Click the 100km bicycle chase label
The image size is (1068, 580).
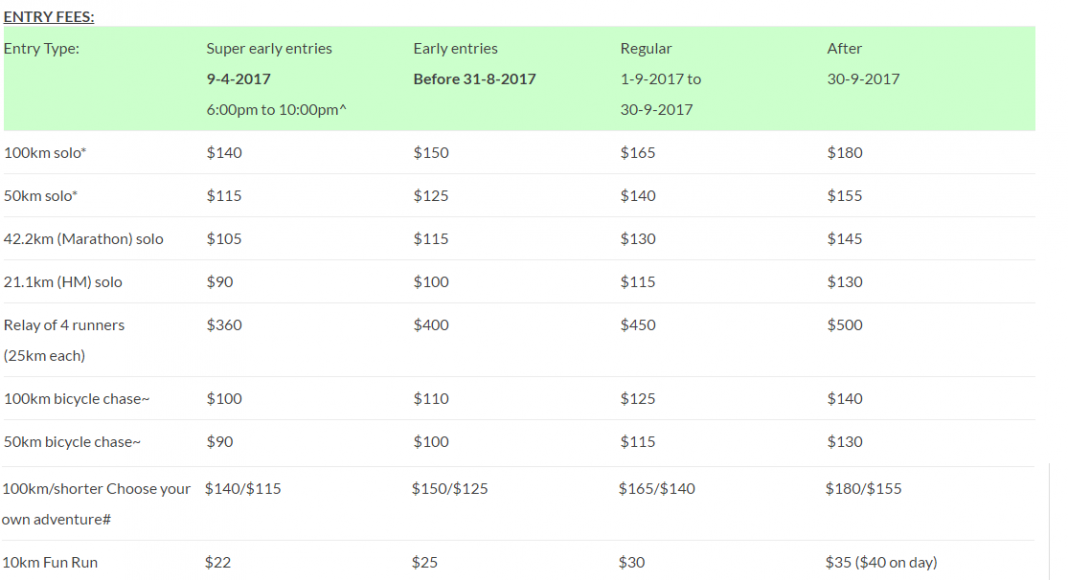click(76, 399)
